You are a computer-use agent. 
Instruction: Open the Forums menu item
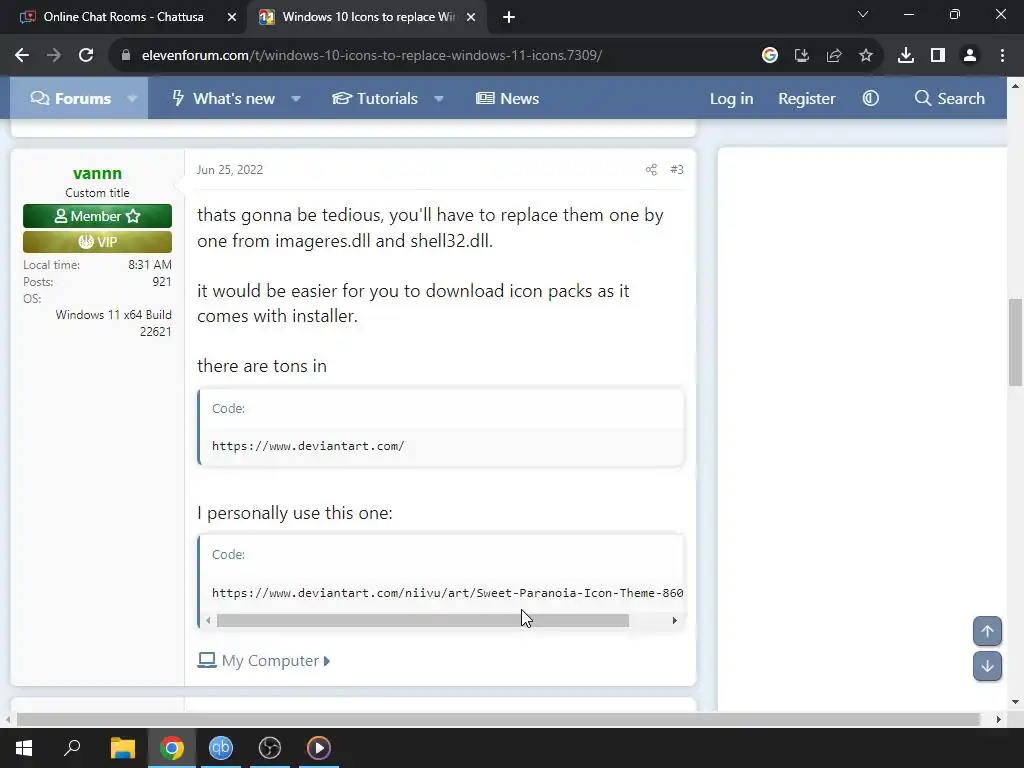coord(71,99)
